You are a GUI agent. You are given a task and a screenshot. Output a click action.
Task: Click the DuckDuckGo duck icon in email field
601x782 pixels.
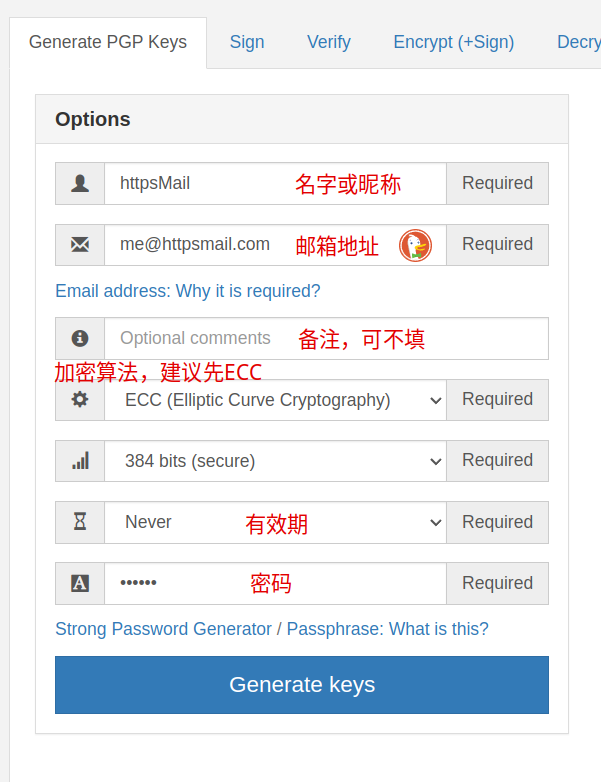pos(415,245)
